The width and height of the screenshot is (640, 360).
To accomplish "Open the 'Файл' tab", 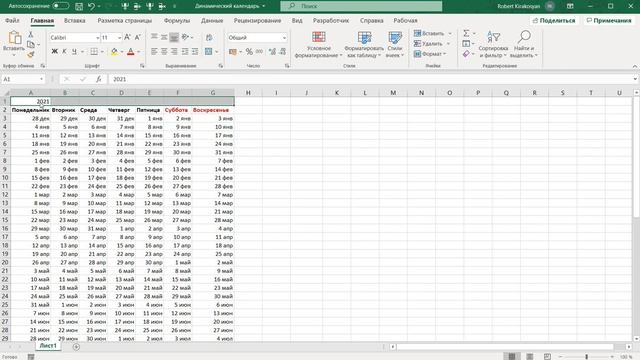I will (x=12, y=20).
